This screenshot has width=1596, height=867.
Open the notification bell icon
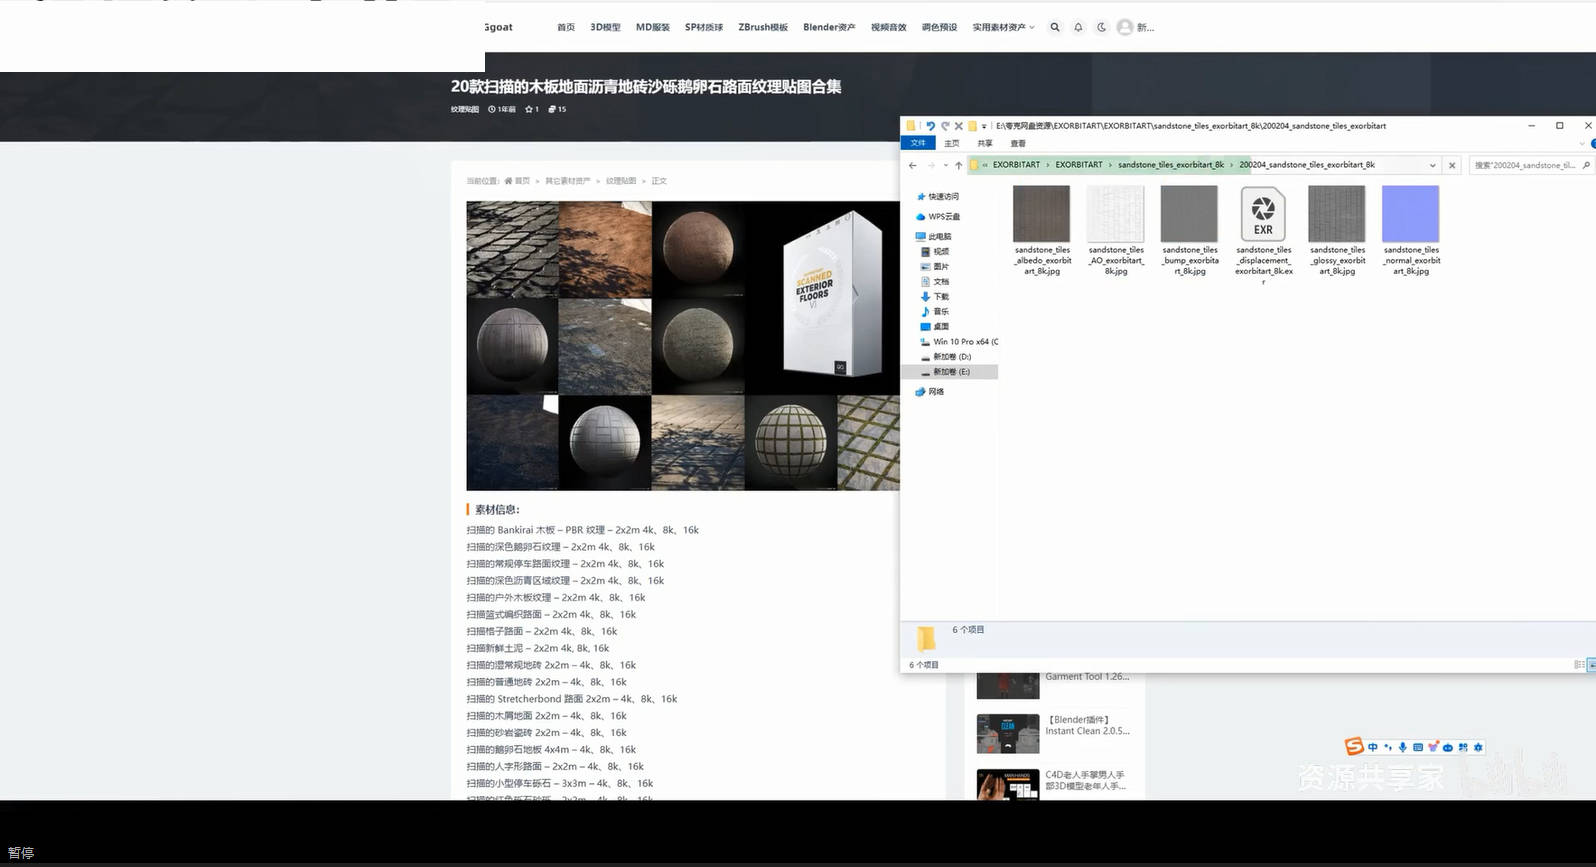[1078, 28]
